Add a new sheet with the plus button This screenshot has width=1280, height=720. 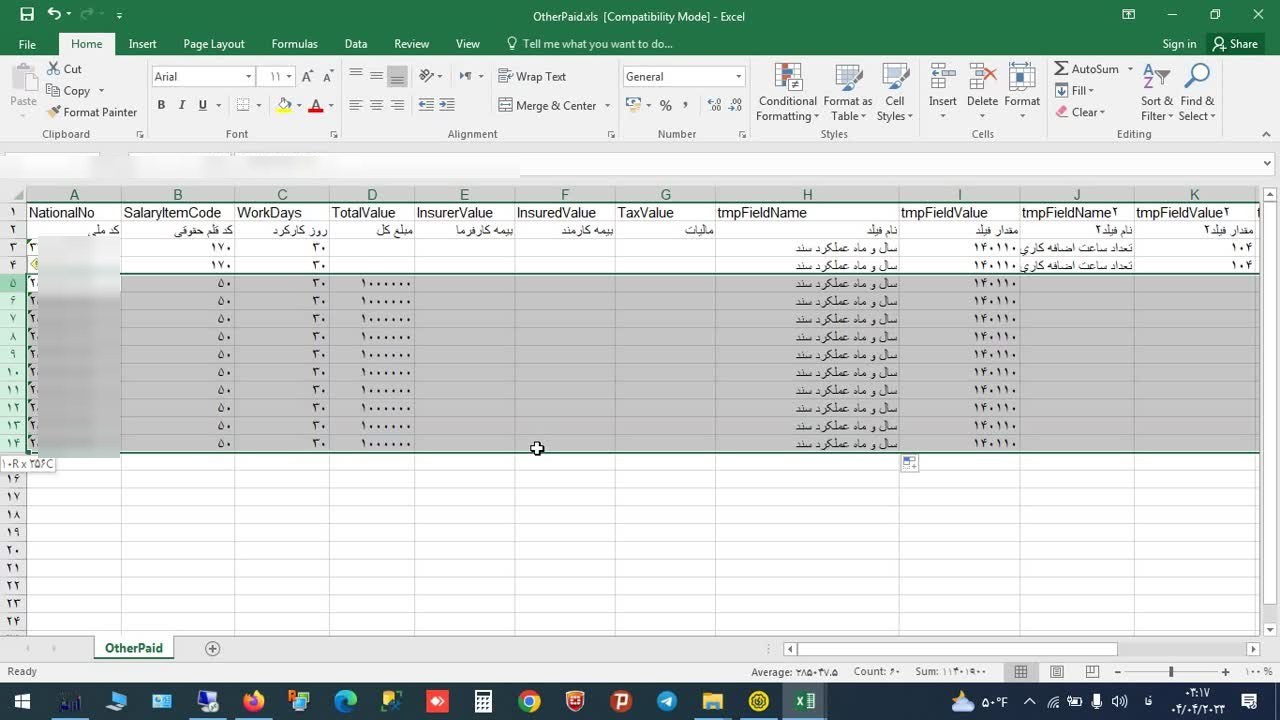[x=212, y=648]
